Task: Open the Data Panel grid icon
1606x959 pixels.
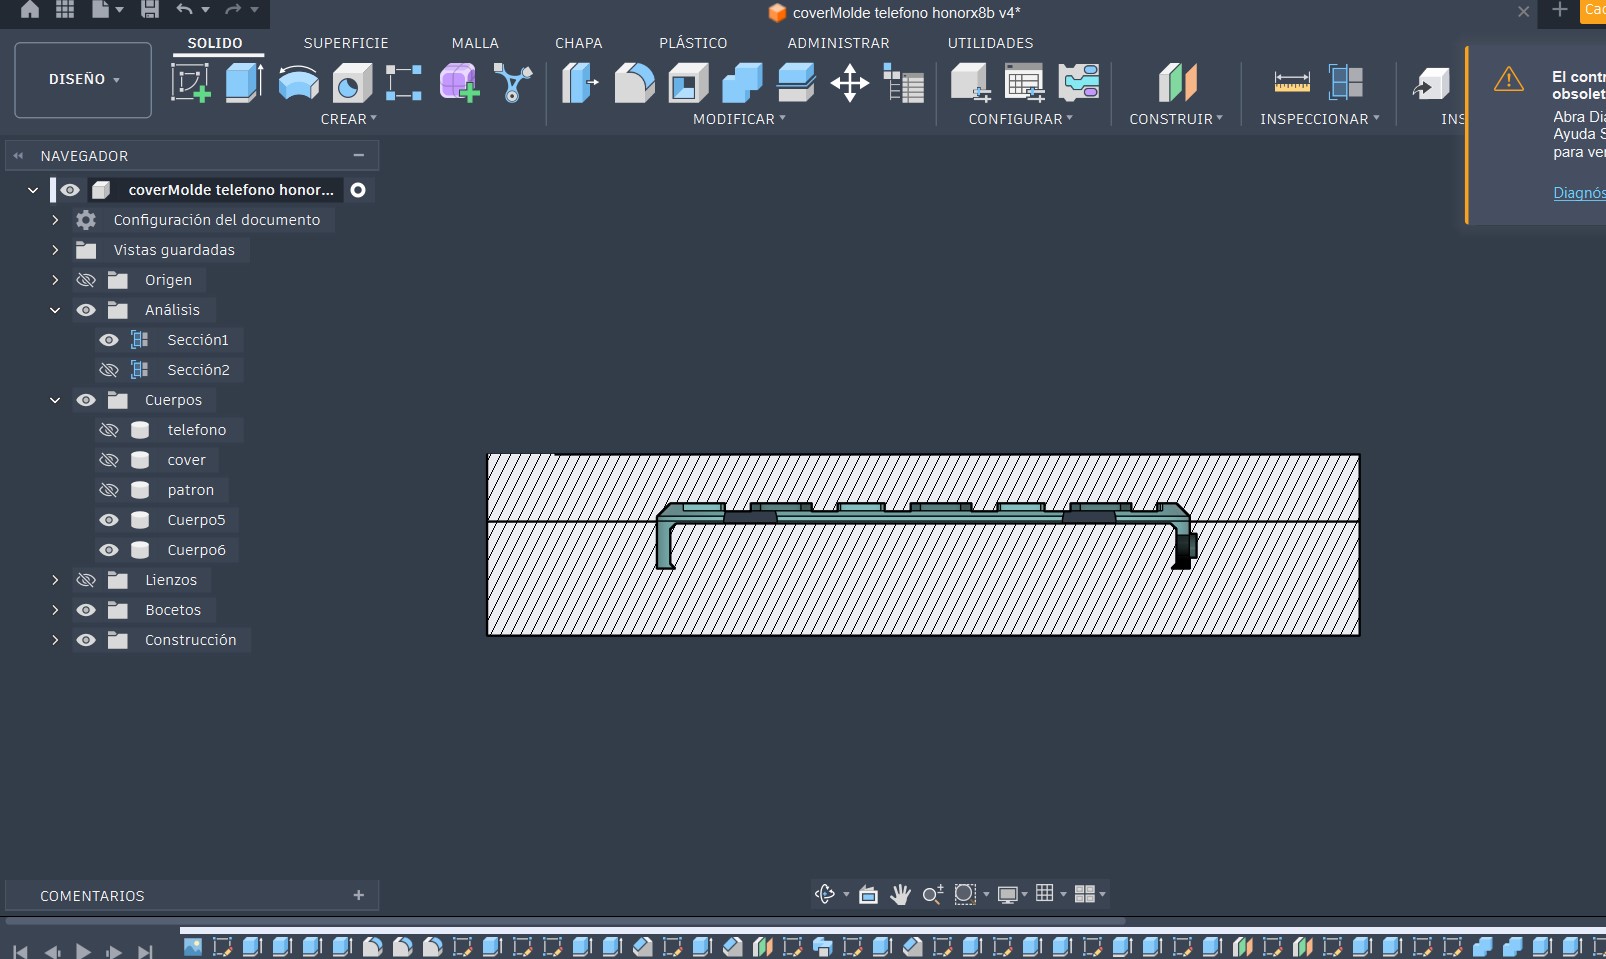Action: pyautogui.click(x=65, y=10)
